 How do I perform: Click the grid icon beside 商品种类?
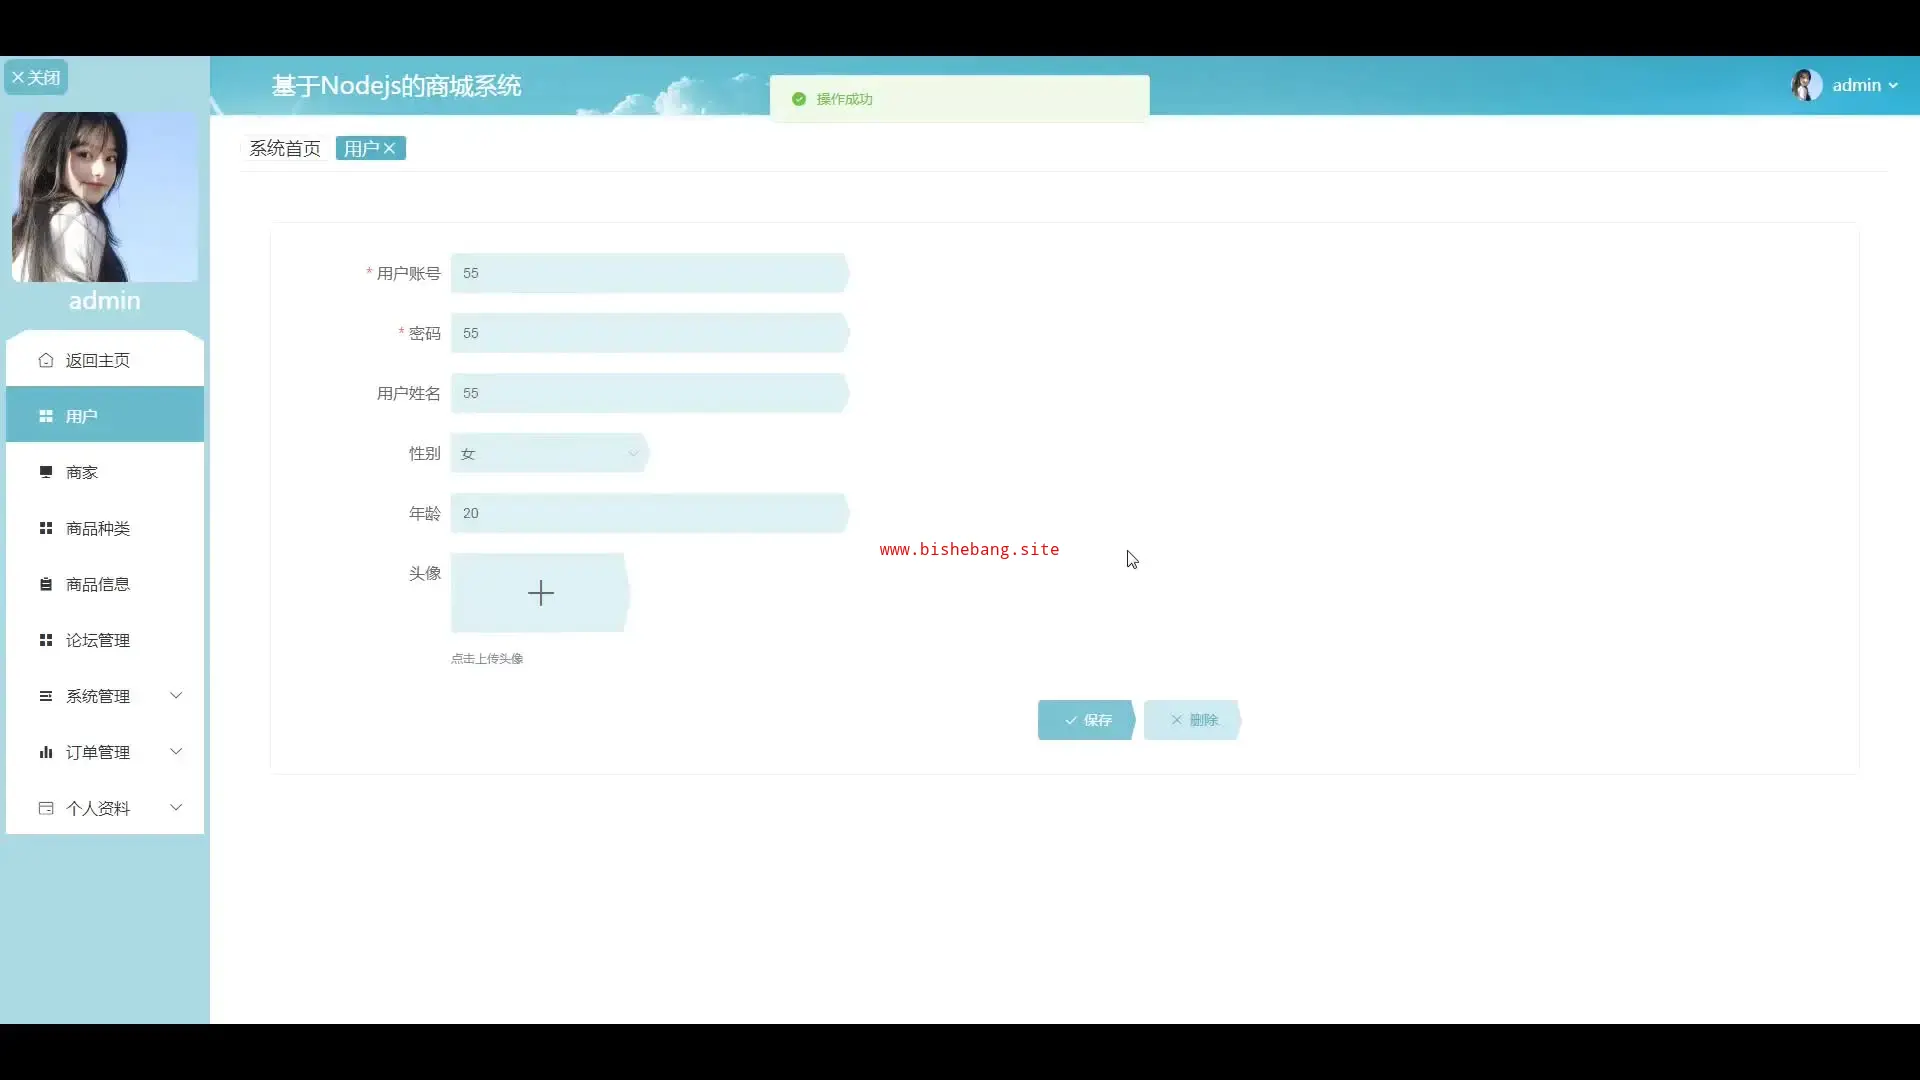tap(46, 528)
